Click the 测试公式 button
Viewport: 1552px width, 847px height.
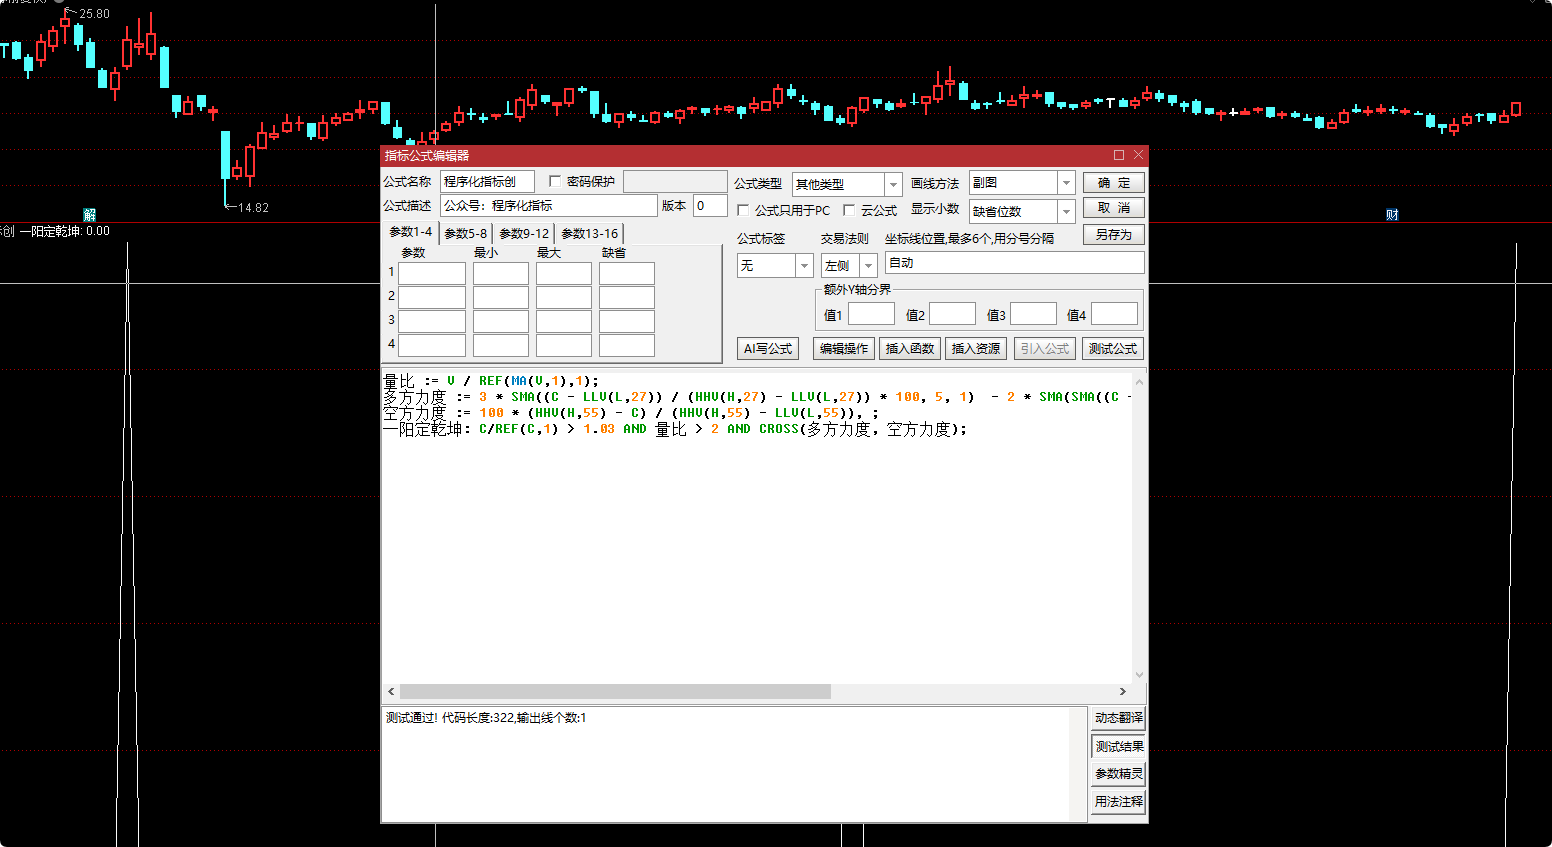tap(1112, 349)
